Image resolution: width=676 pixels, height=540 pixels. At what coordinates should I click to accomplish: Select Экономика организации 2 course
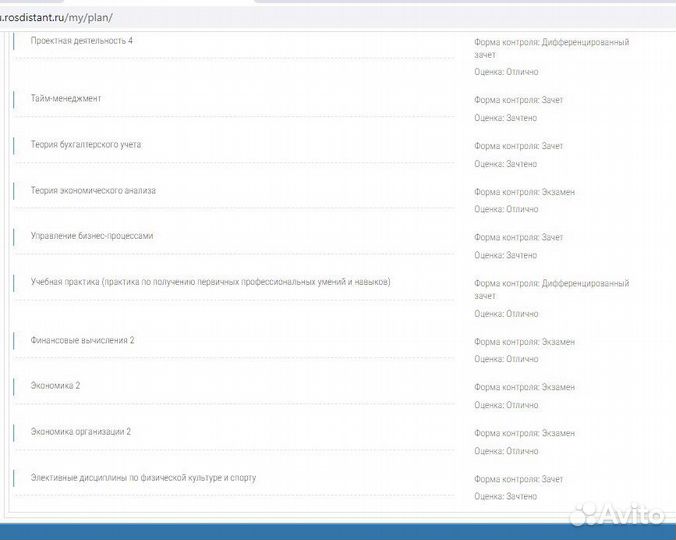(x=80, y=431)
